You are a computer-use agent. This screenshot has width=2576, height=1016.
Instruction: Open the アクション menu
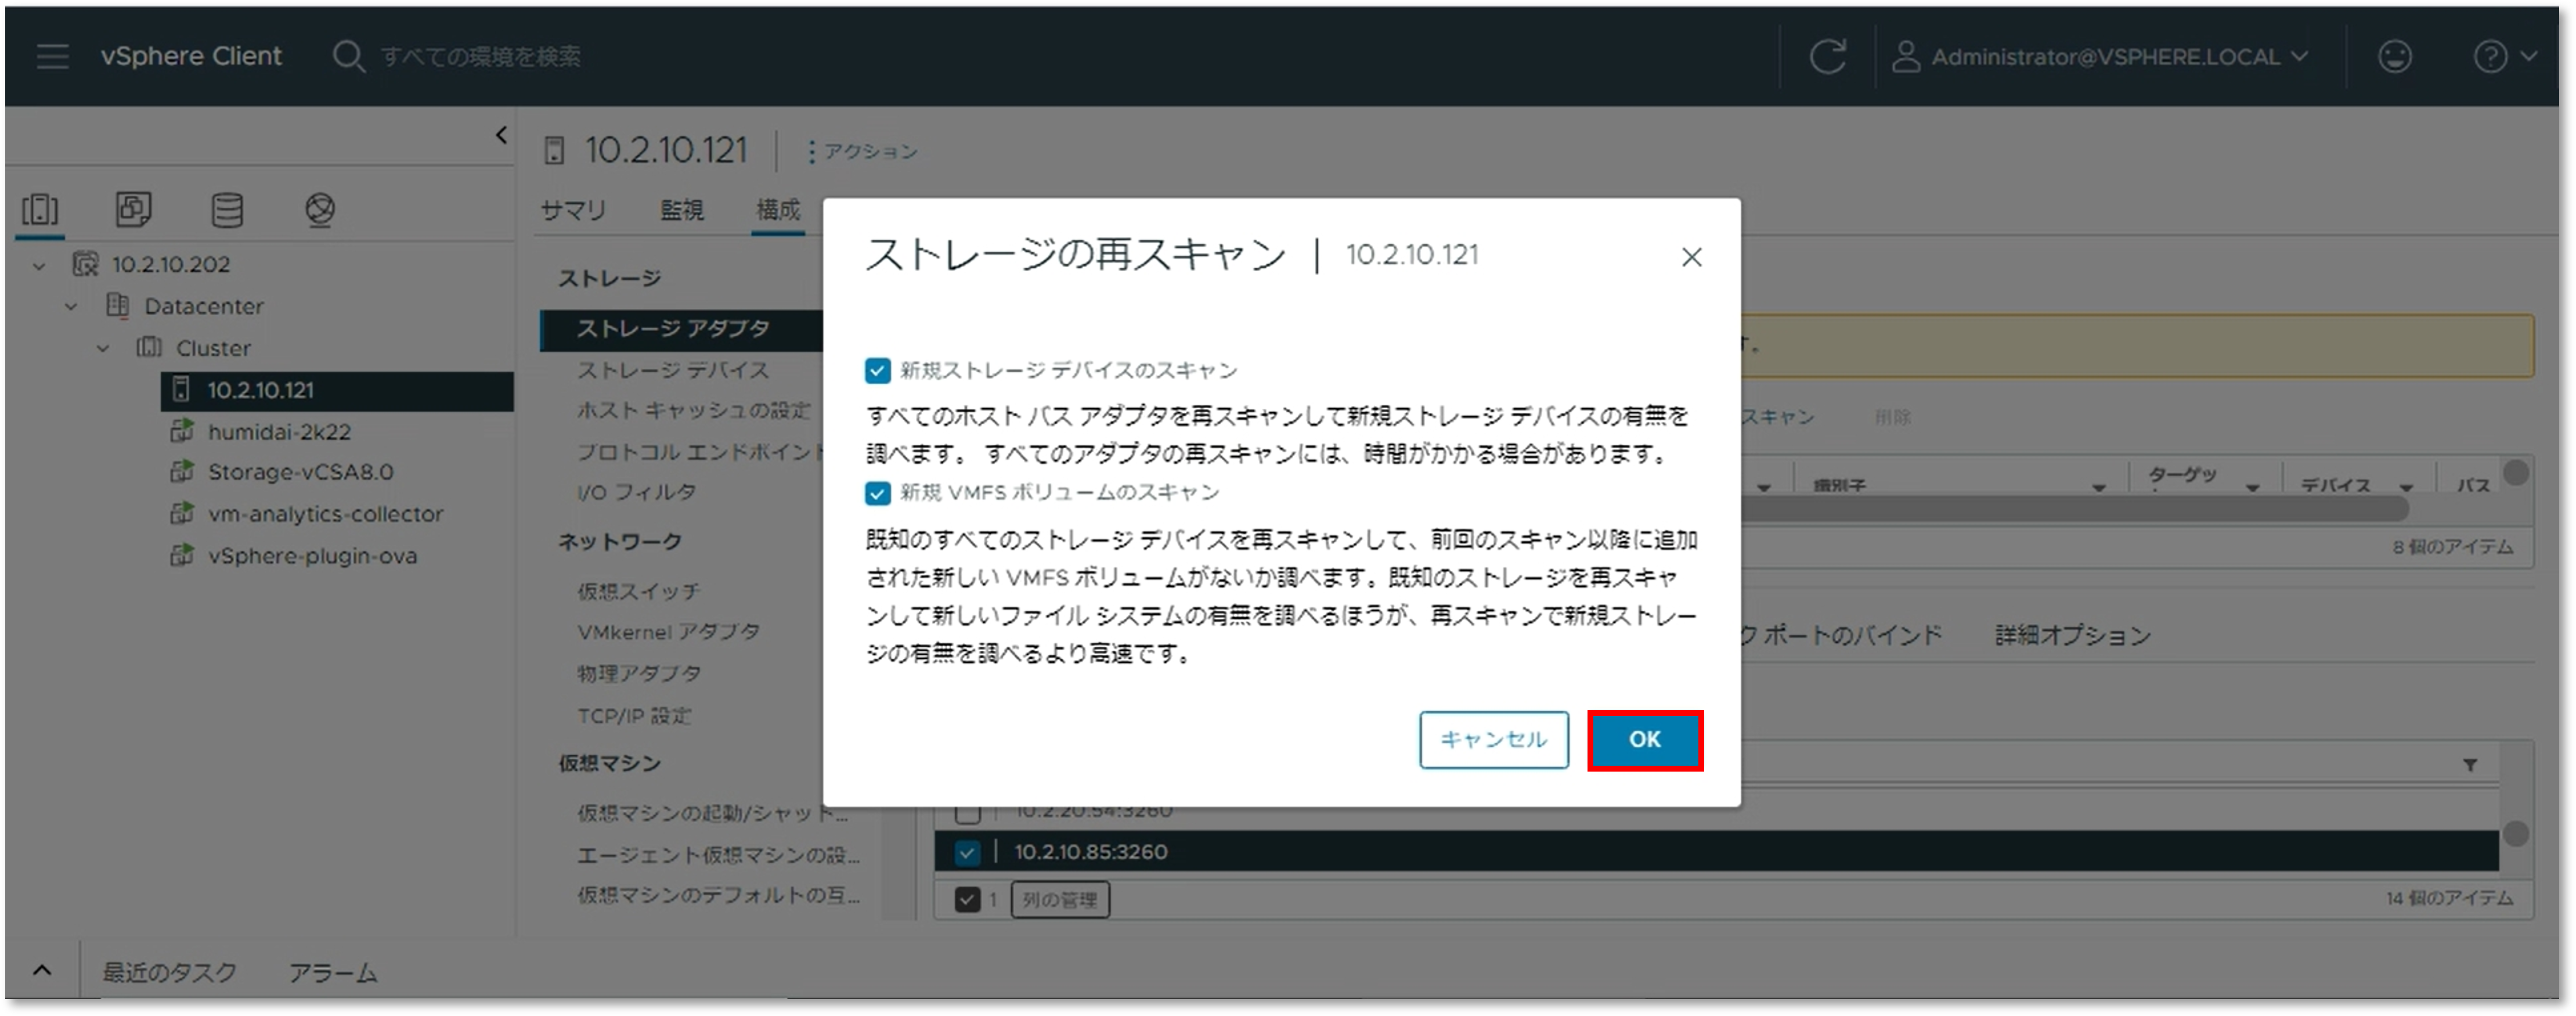coord(862,151)
